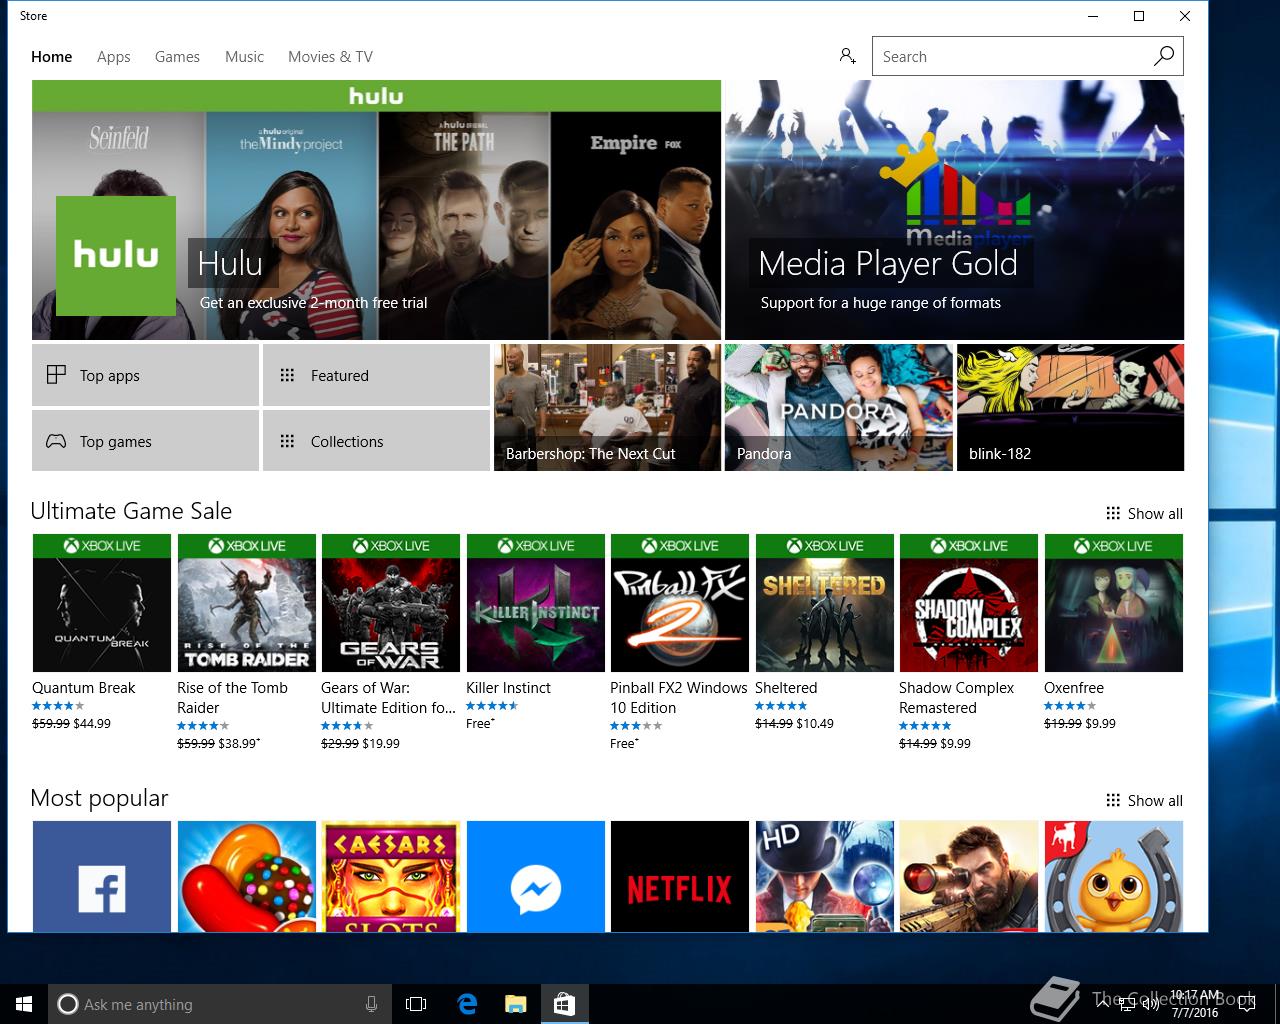1280x1024 pixels.
Task: Open Task View on the taskbar
Action: click(416, 1004)
